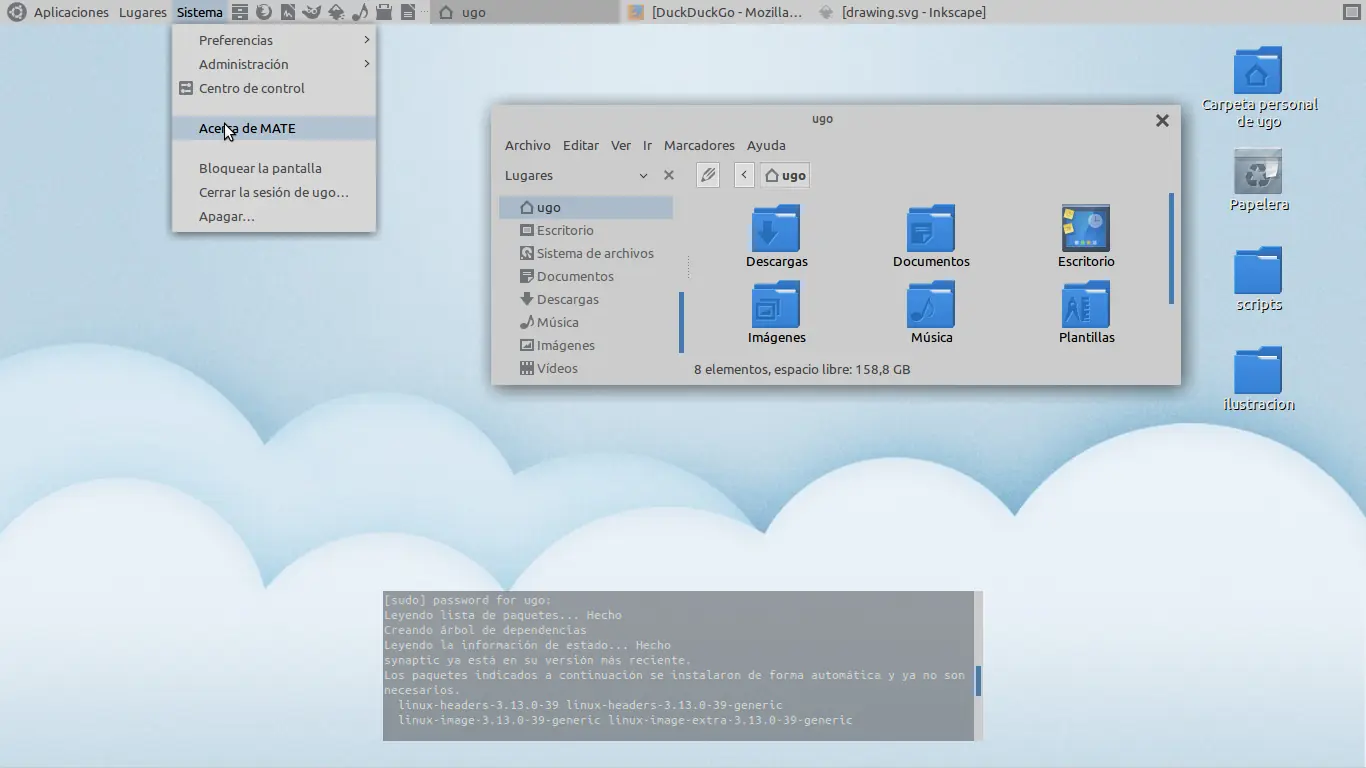Switch to the drawing.svg Inkscape taskbar window

click(905, 12)
